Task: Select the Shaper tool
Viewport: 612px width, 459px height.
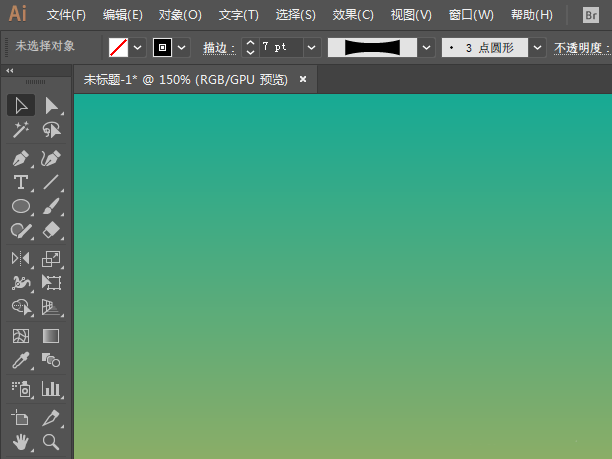Action: (21, 230)
